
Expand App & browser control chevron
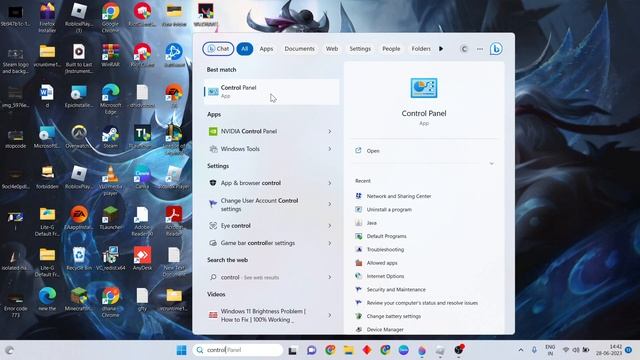tap(330, 183)
